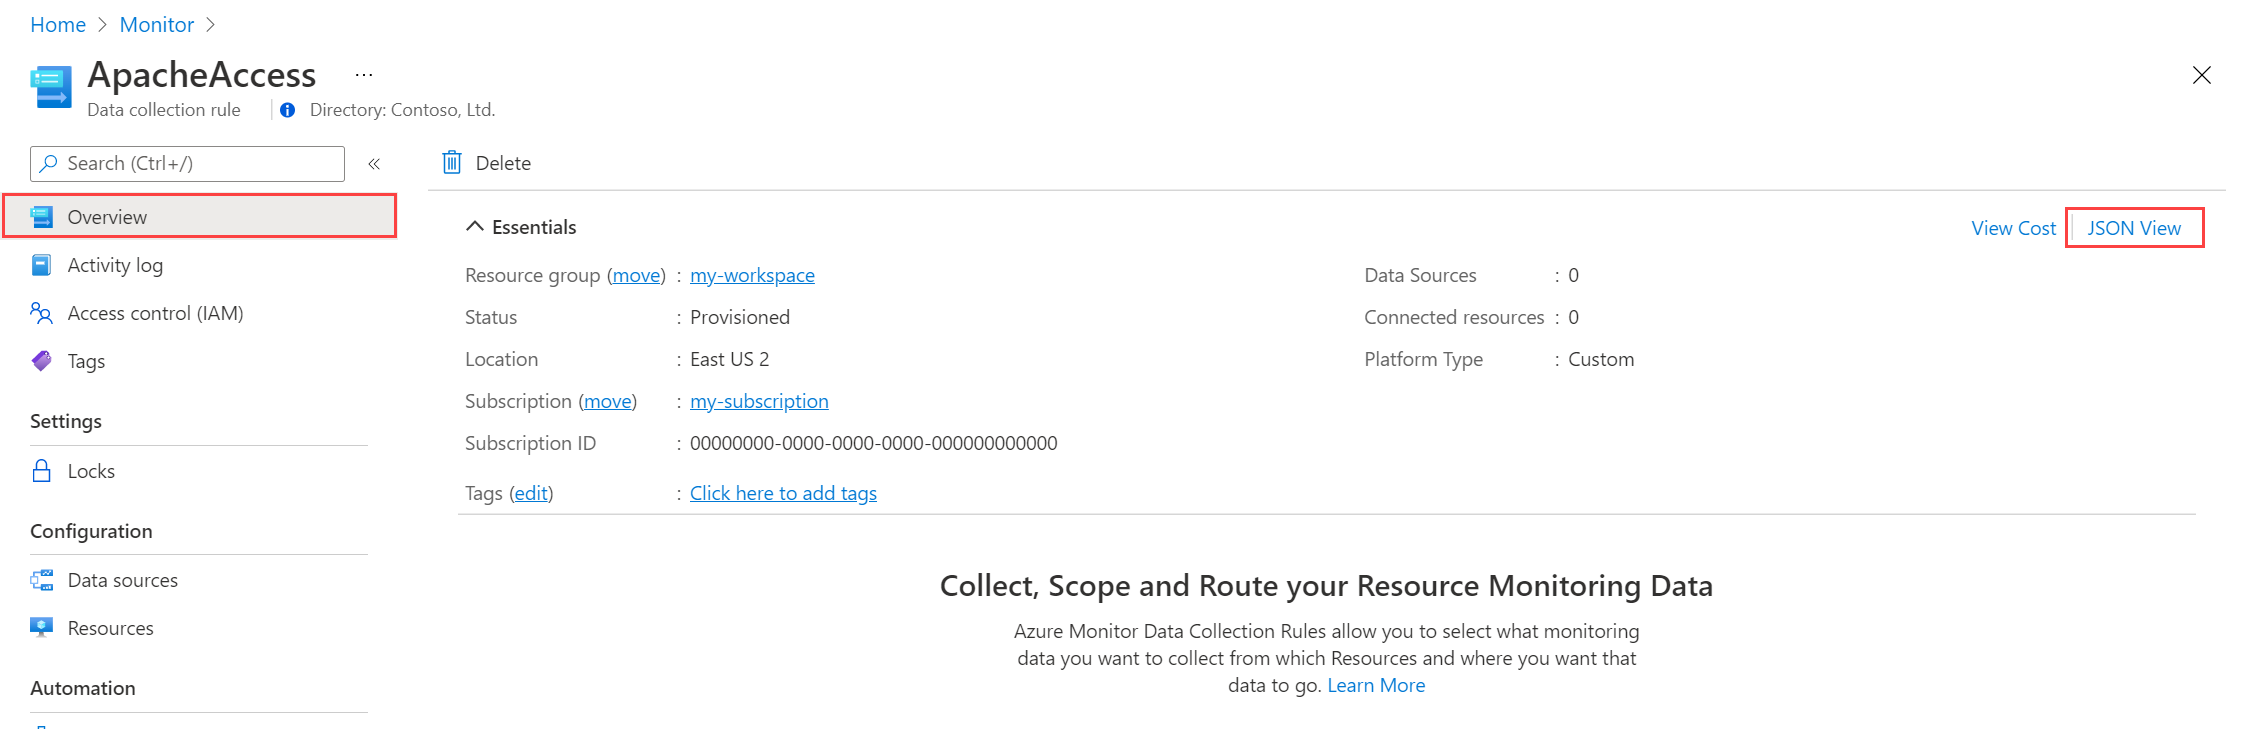Open the my-workspace resource group

pyautogui.click(x=752, y=275)
